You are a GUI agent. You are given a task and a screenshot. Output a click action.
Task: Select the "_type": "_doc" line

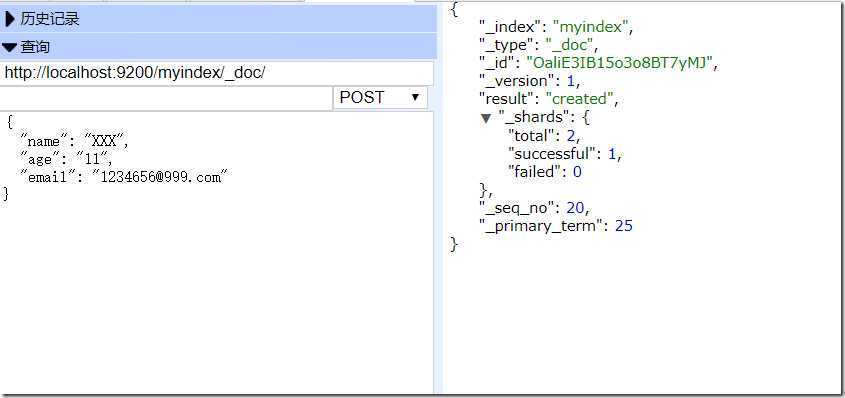(x=539, y=45)
